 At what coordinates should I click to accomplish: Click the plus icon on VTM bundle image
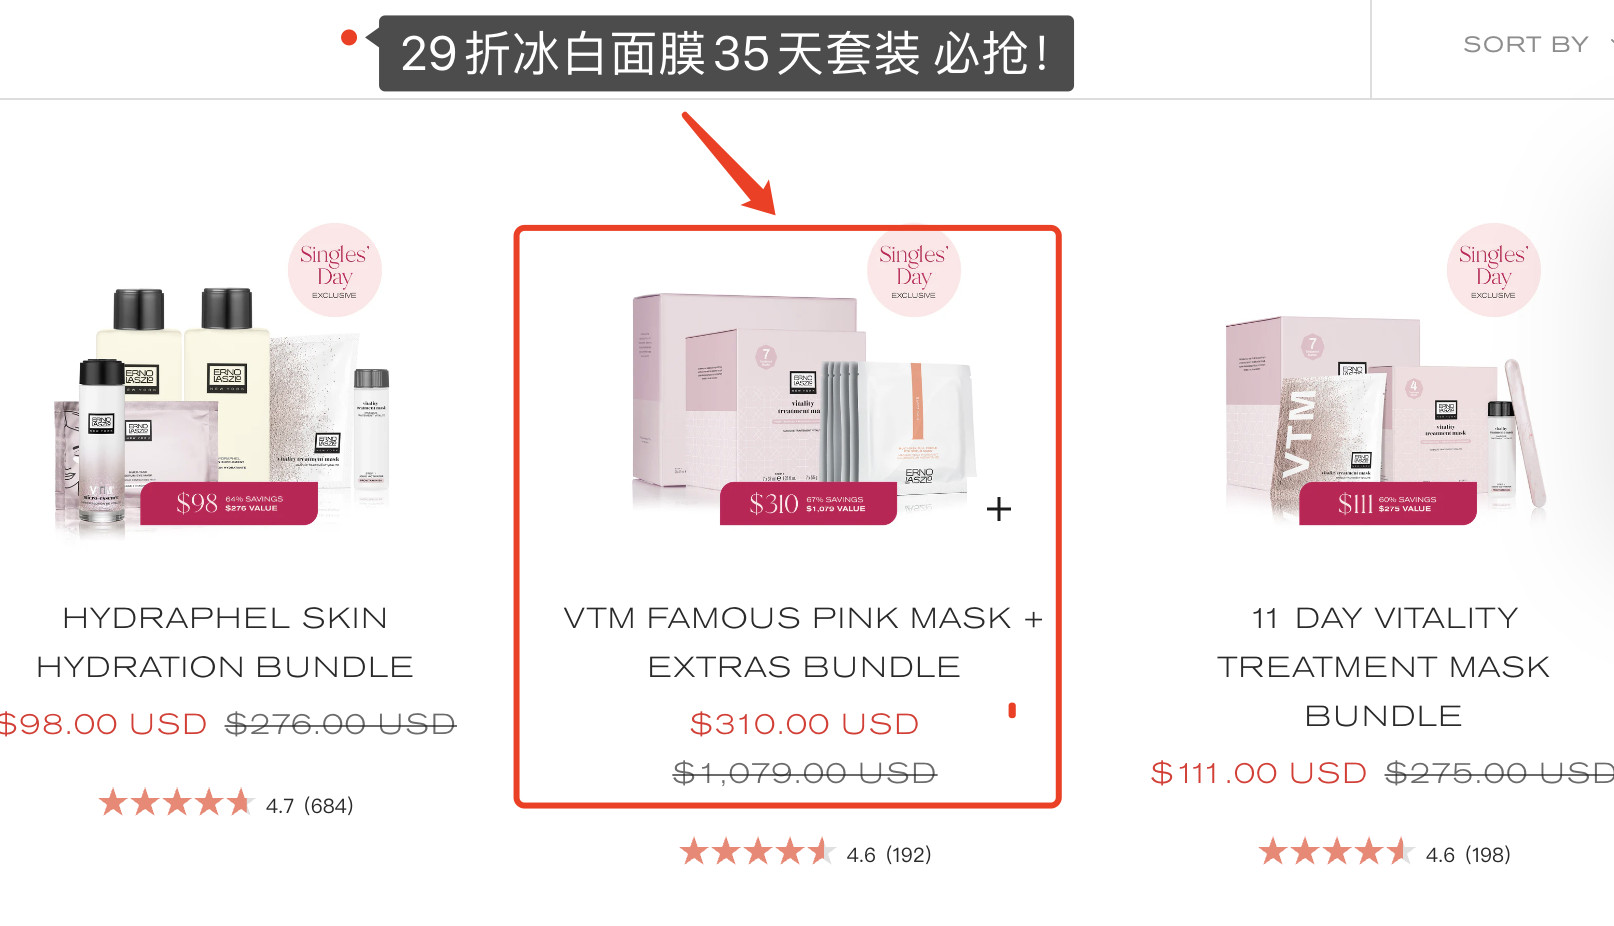[x=998, y=509]
